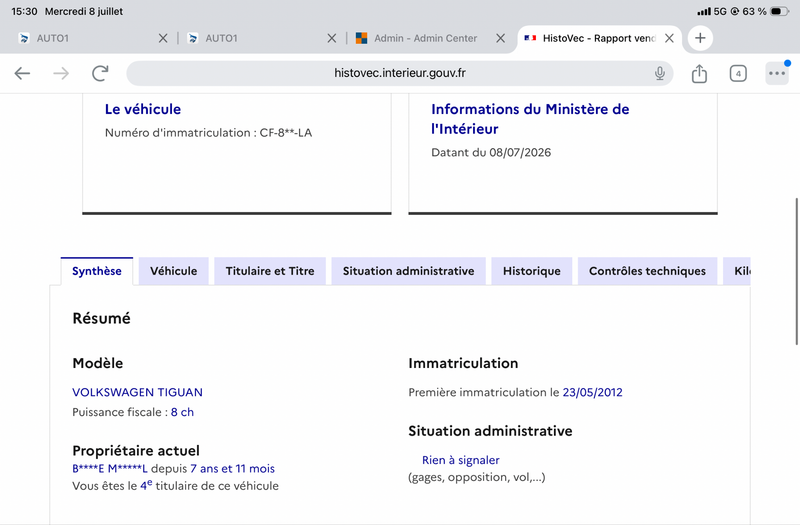Close the Admin - Admin Center tab
The image size is (800, 525).
point(501,38)
